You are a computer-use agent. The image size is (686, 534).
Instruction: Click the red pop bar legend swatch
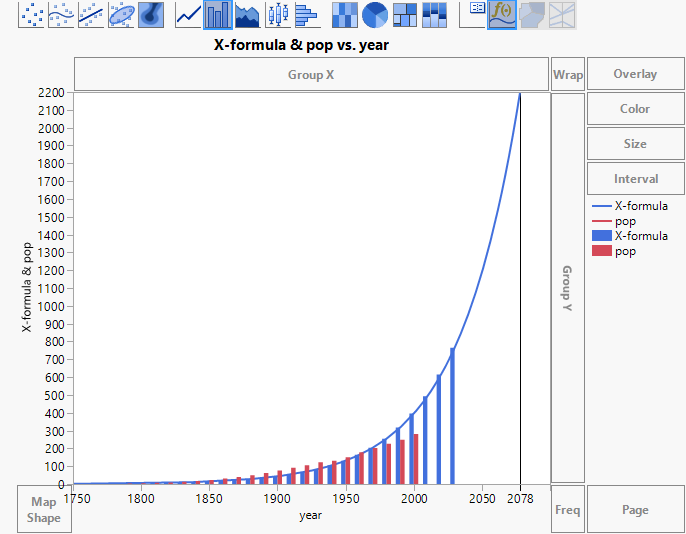[x=601, y=252]
